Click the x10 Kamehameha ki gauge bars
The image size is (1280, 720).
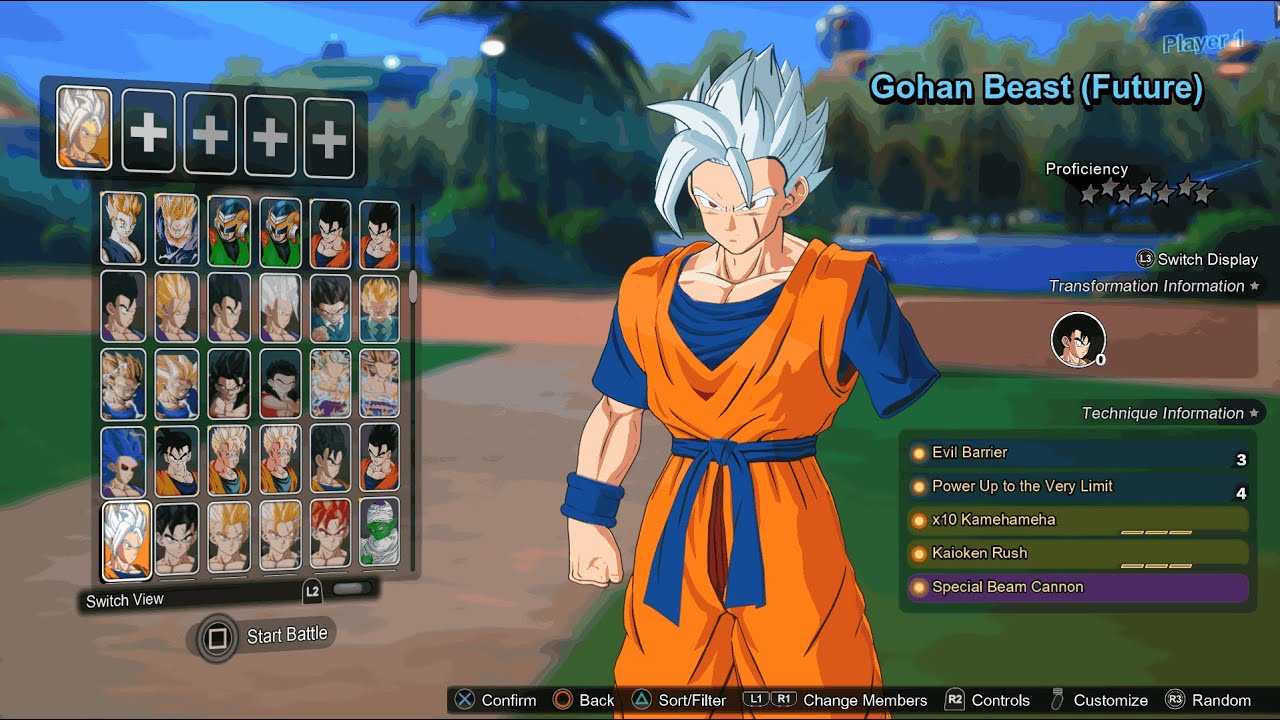pos(1157,532)
